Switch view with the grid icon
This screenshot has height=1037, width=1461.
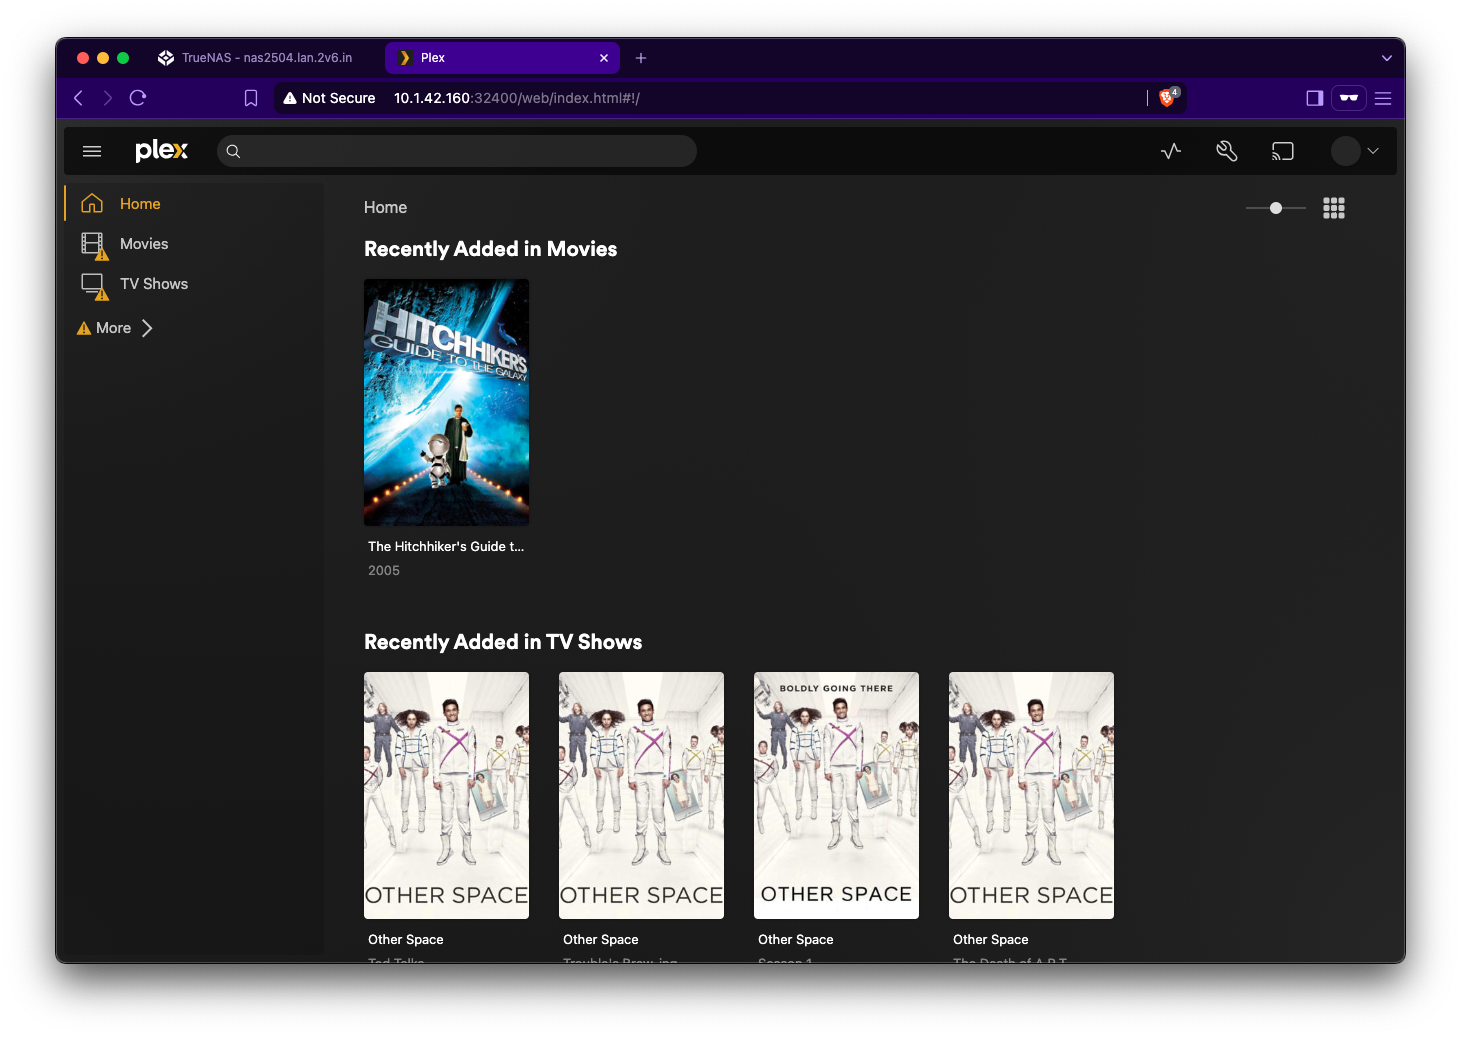(1334, 208)
